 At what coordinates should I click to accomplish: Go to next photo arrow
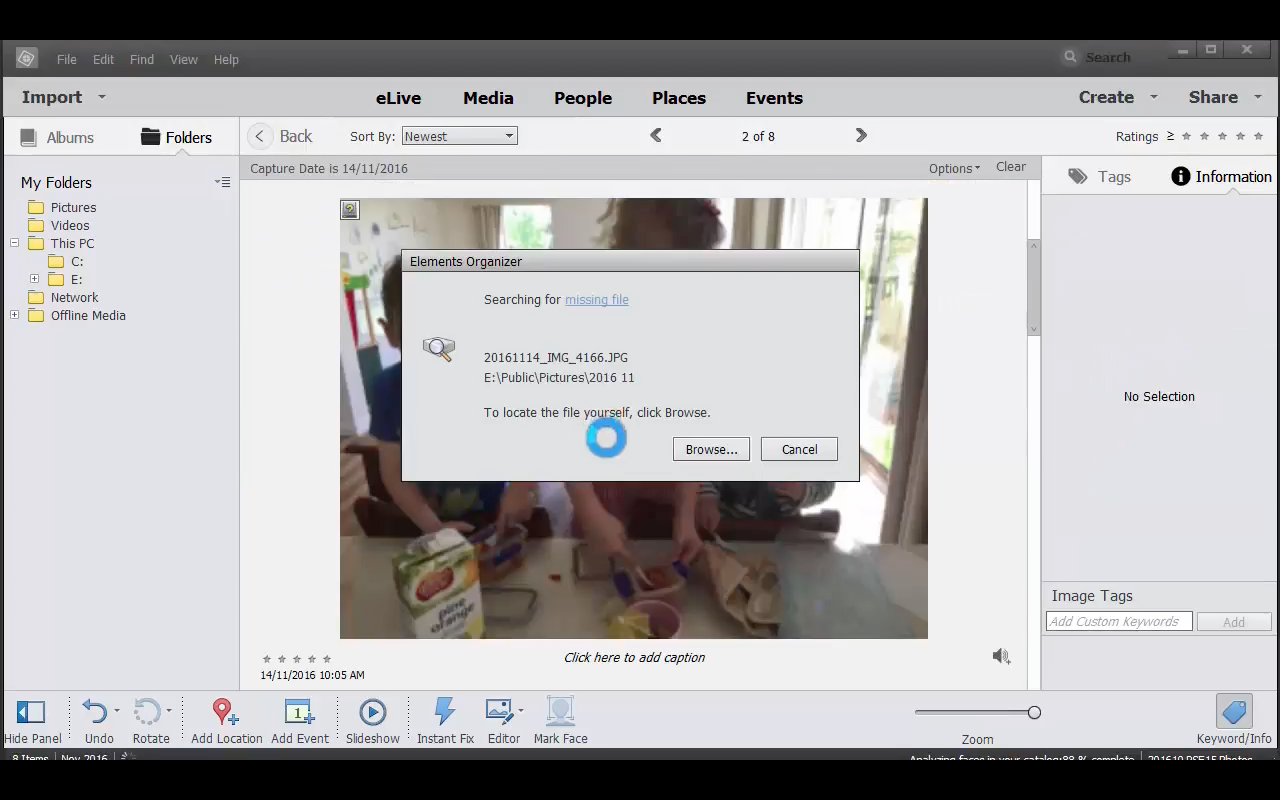click(x=861, y=135)
